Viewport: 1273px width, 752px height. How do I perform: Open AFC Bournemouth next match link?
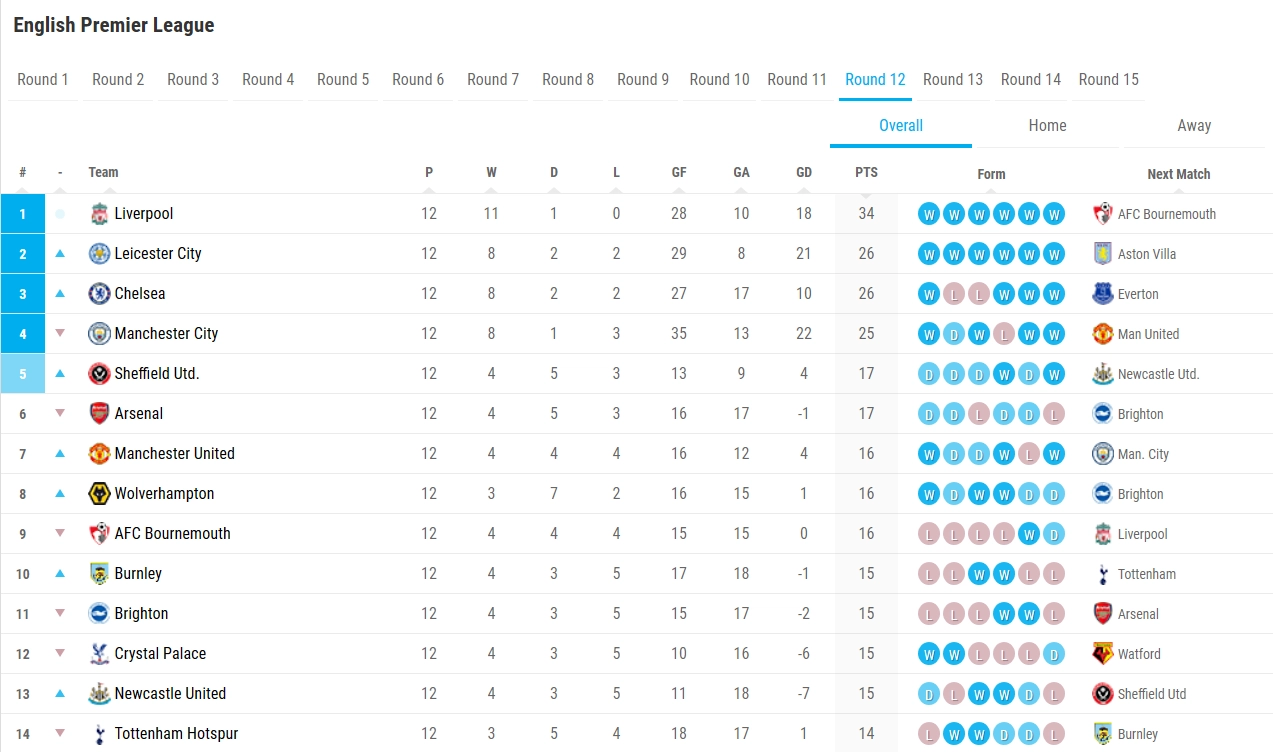(x=1167, y=214)
